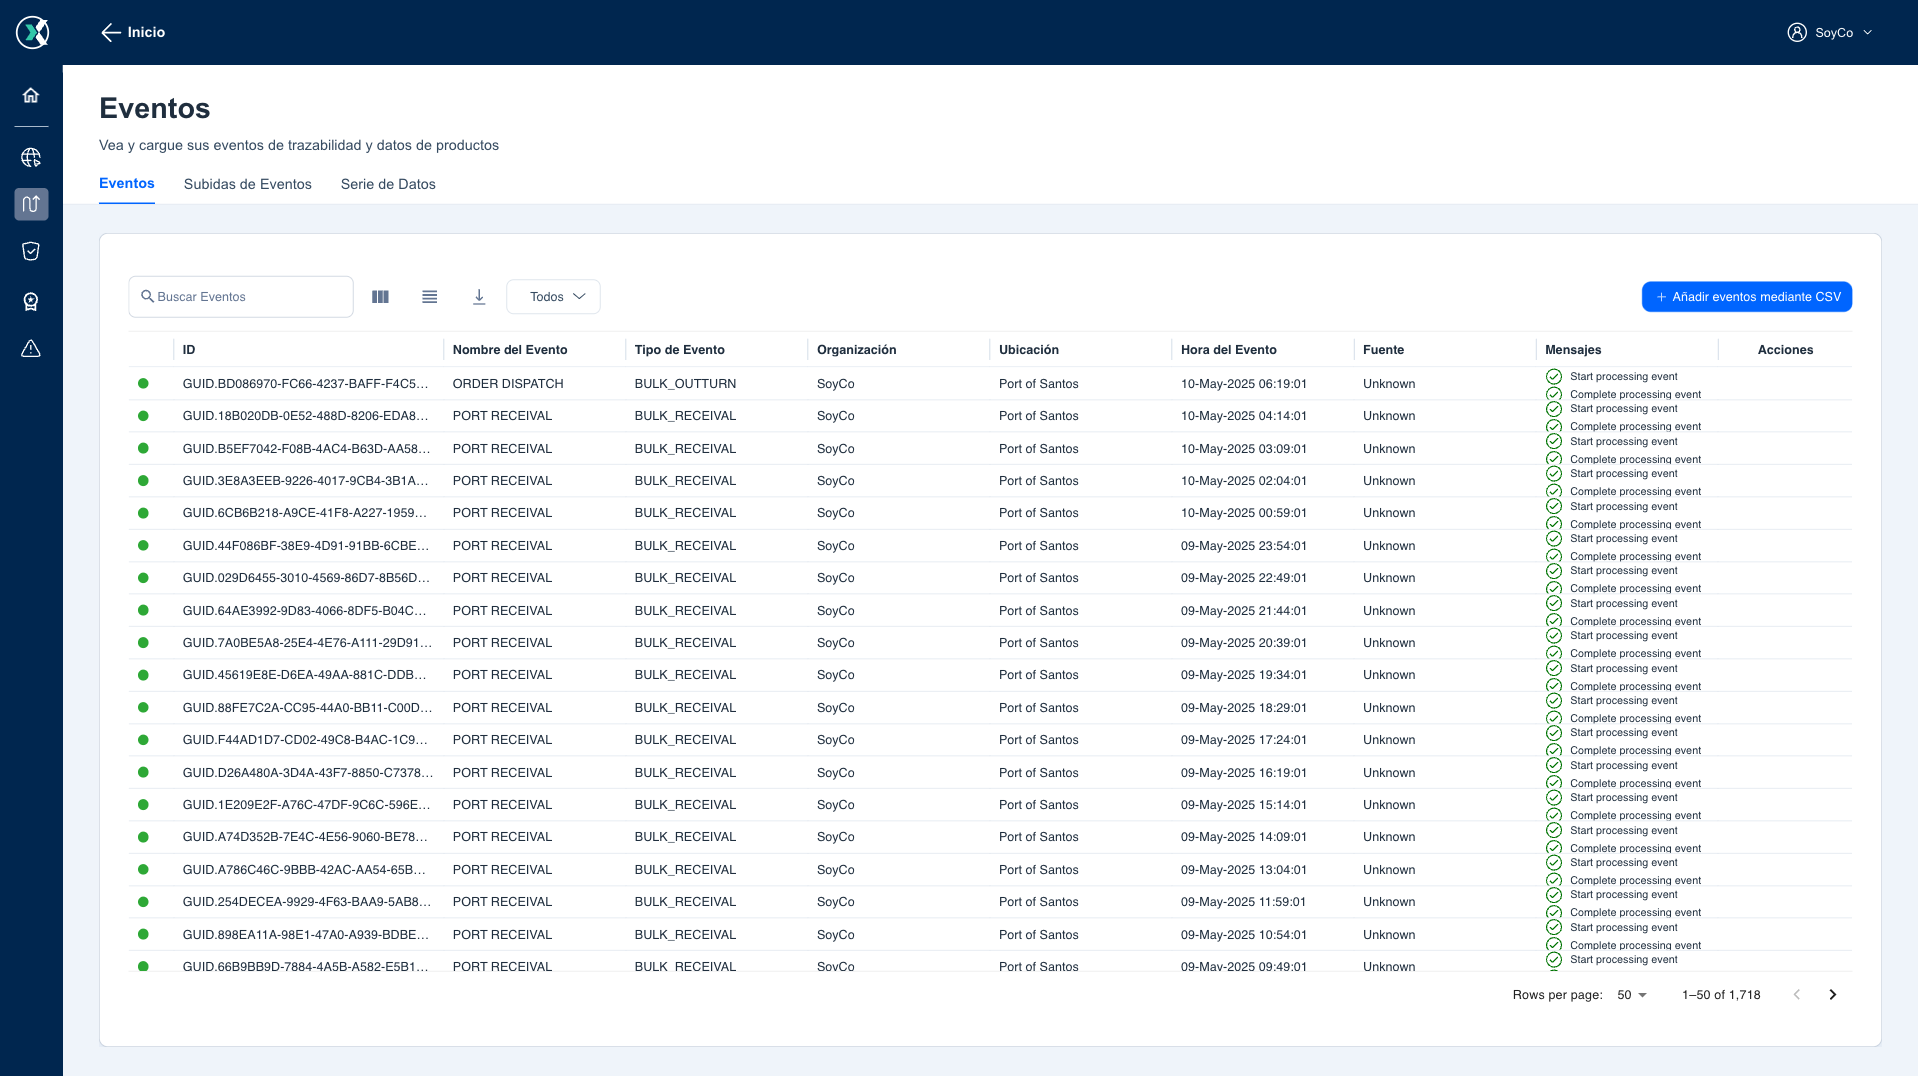Click status dot for event 10-May-2025 03:09:01
The width and height of the screenshot is (1918, 1076).
143,448
